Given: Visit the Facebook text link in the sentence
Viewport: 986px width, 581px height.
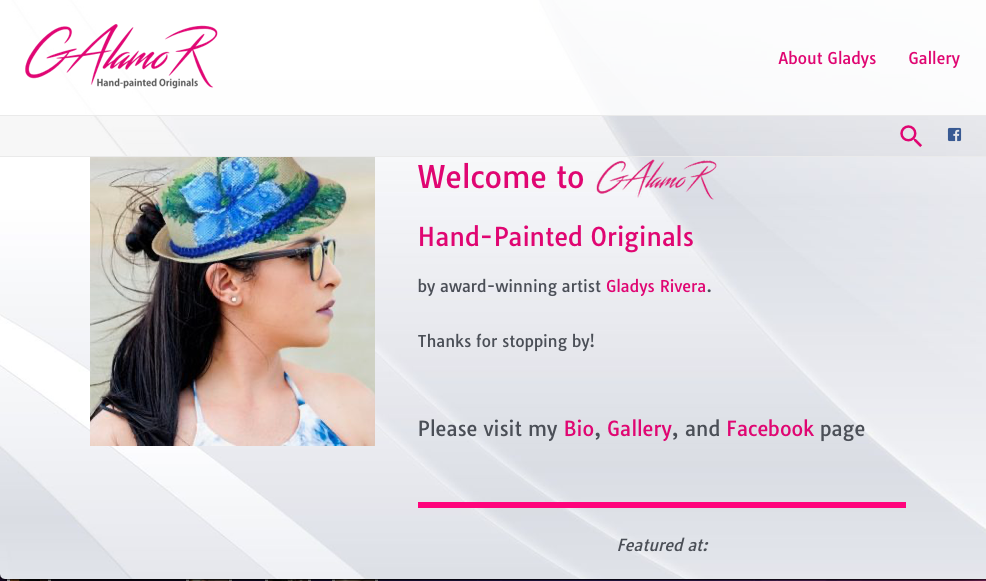Looking at the screenshot, I should 770,429.
